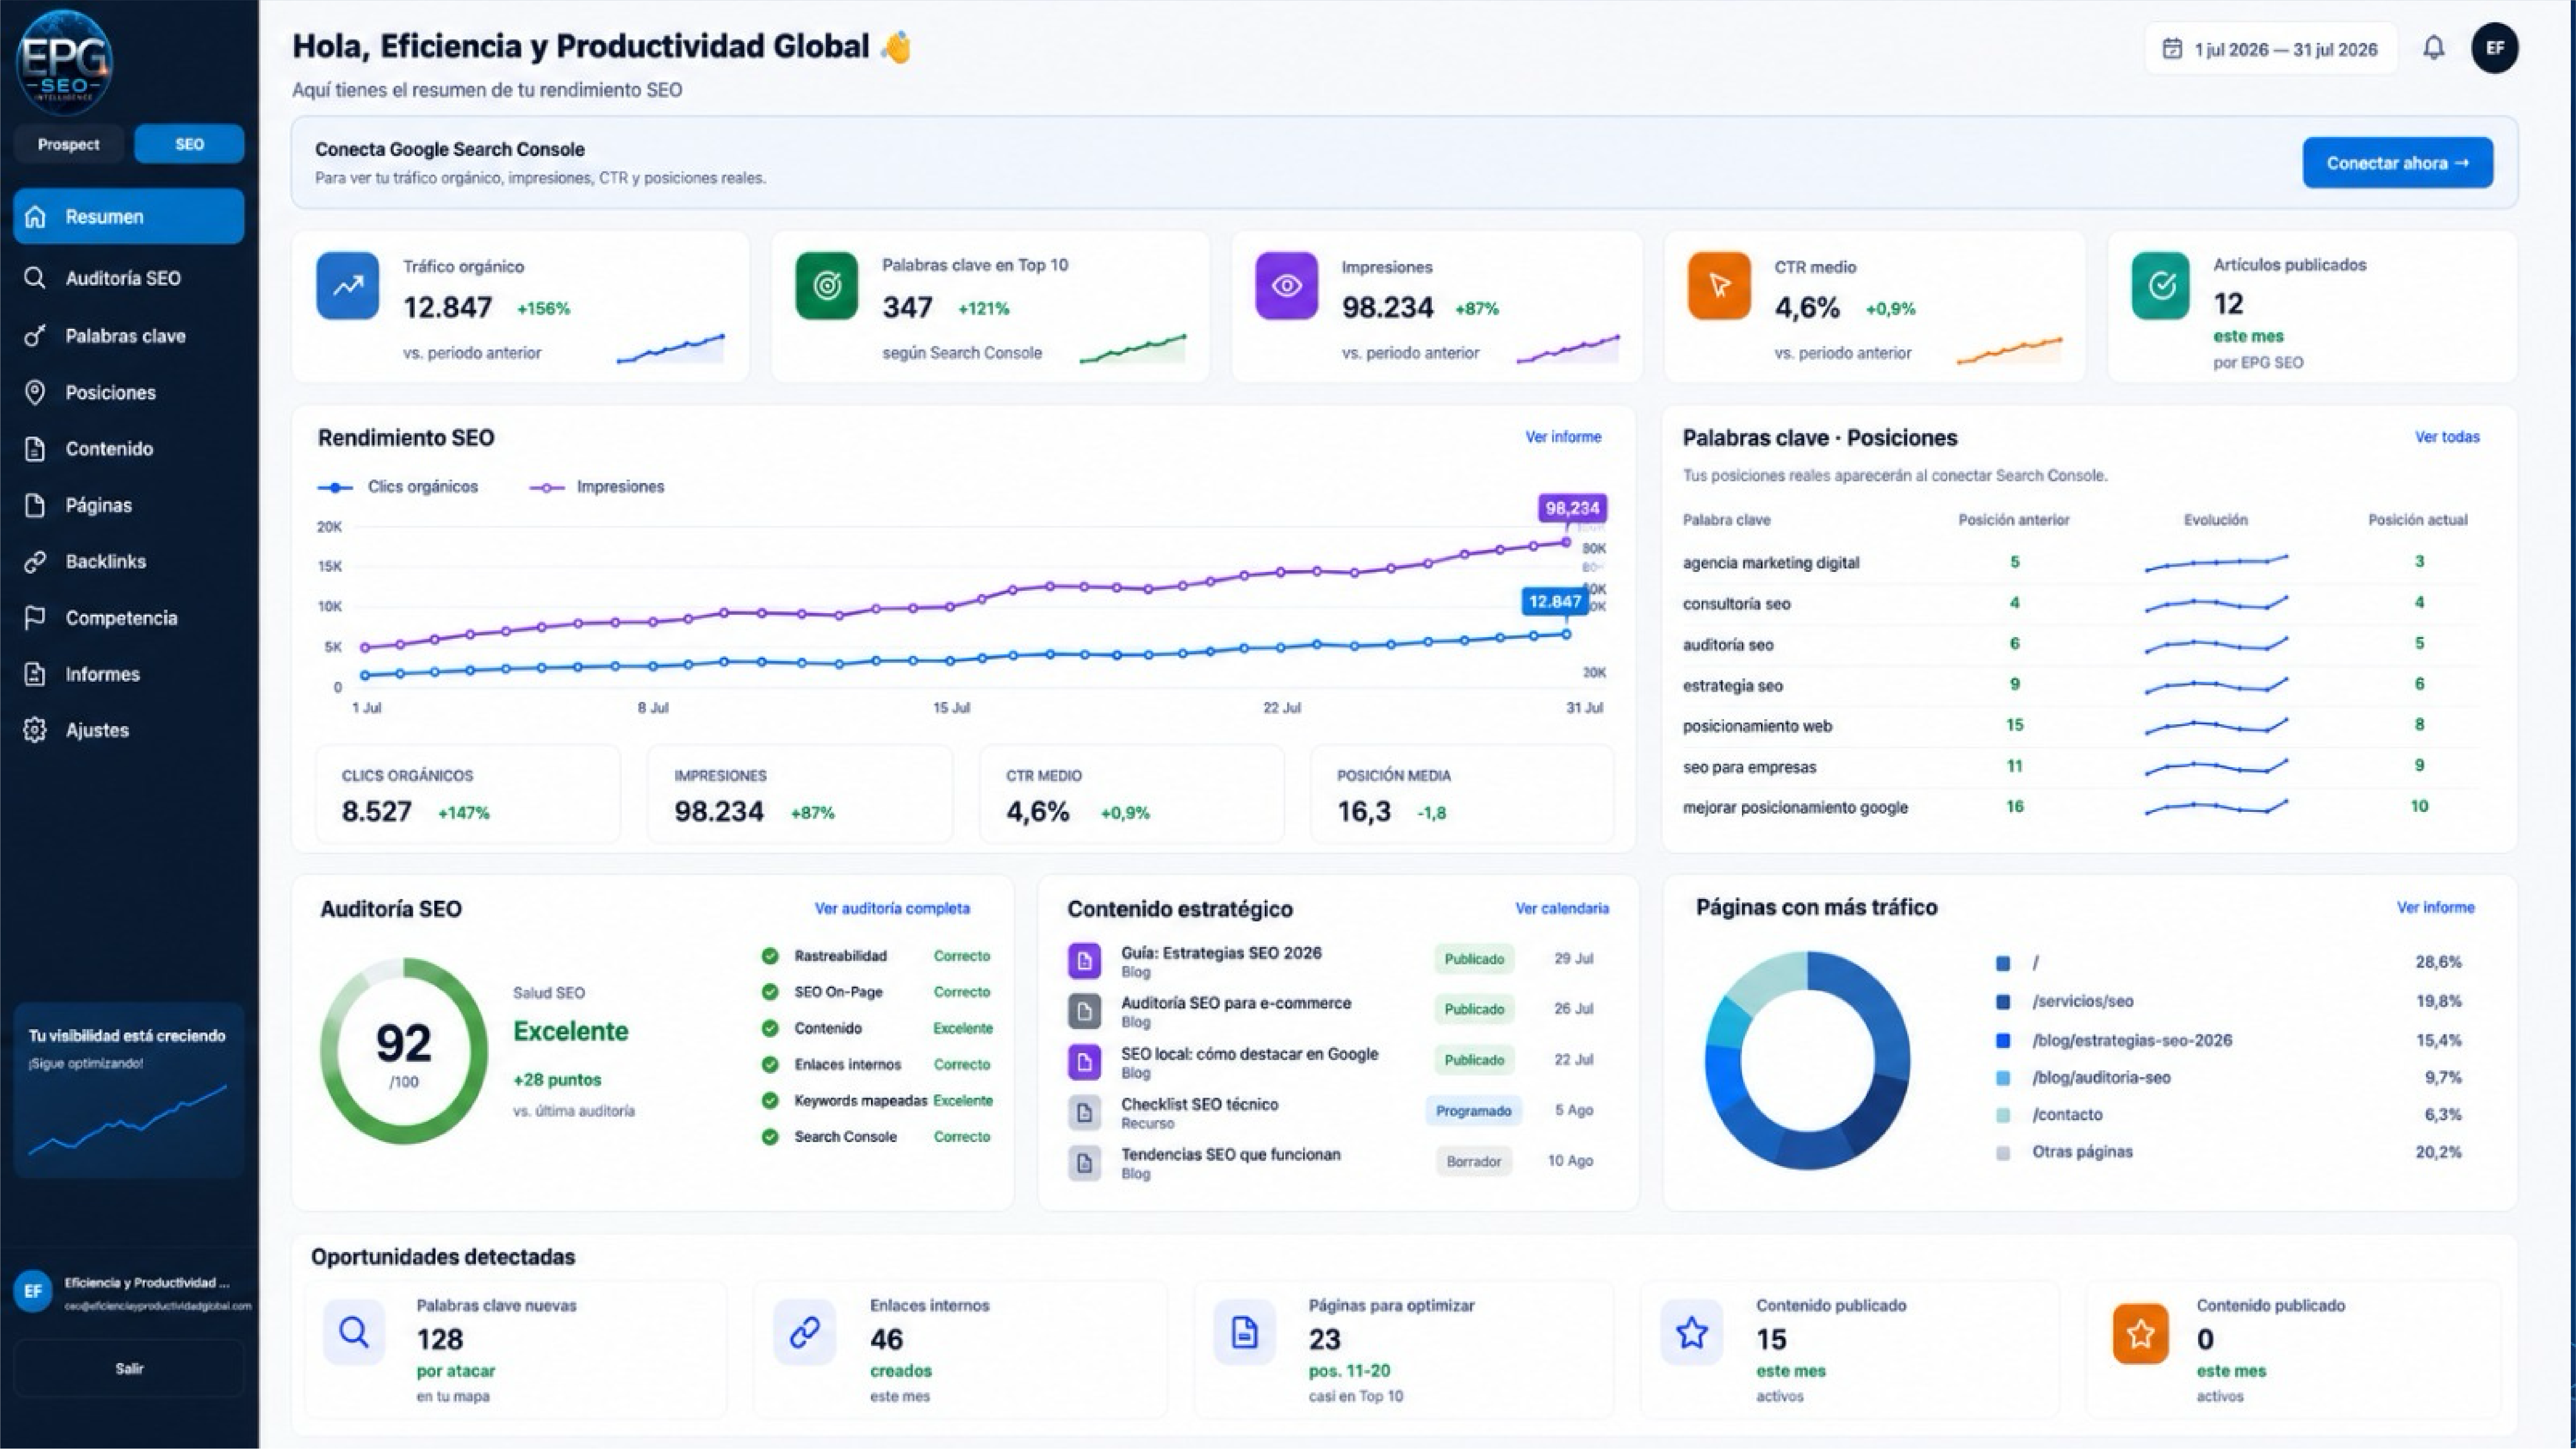
Task: Open Auditoría SEO in the sidebar
Action: coord(129,278)
